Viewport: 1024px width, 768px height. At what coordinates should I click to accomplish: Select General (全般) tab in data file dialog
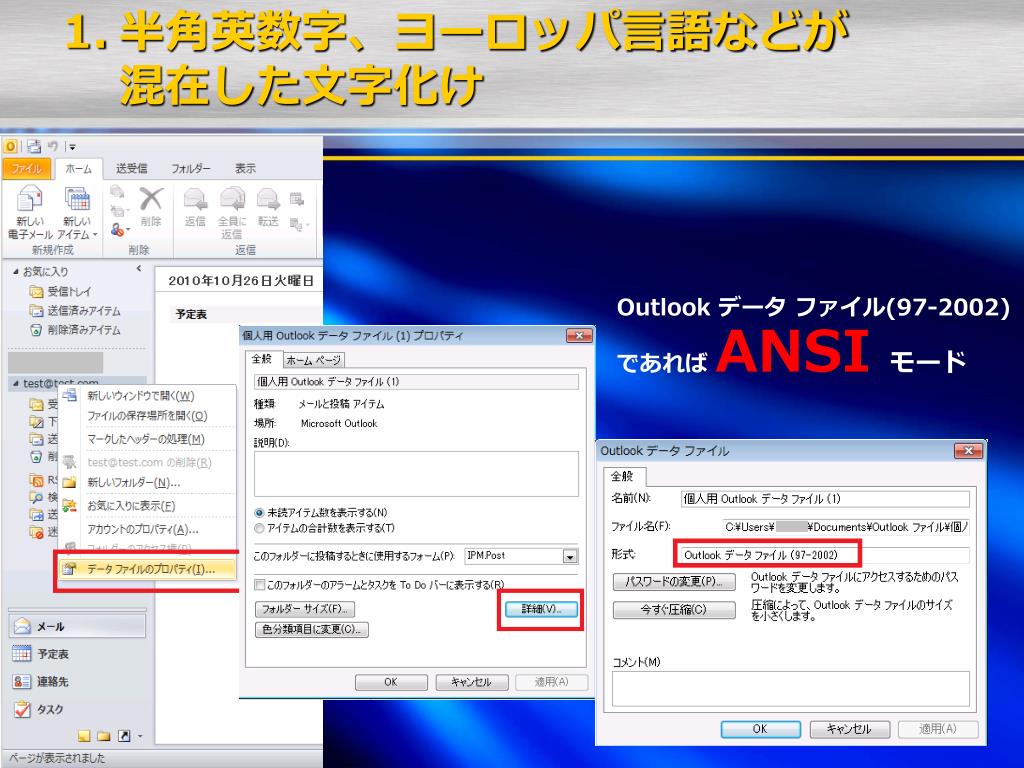click(x=622, y=476)
